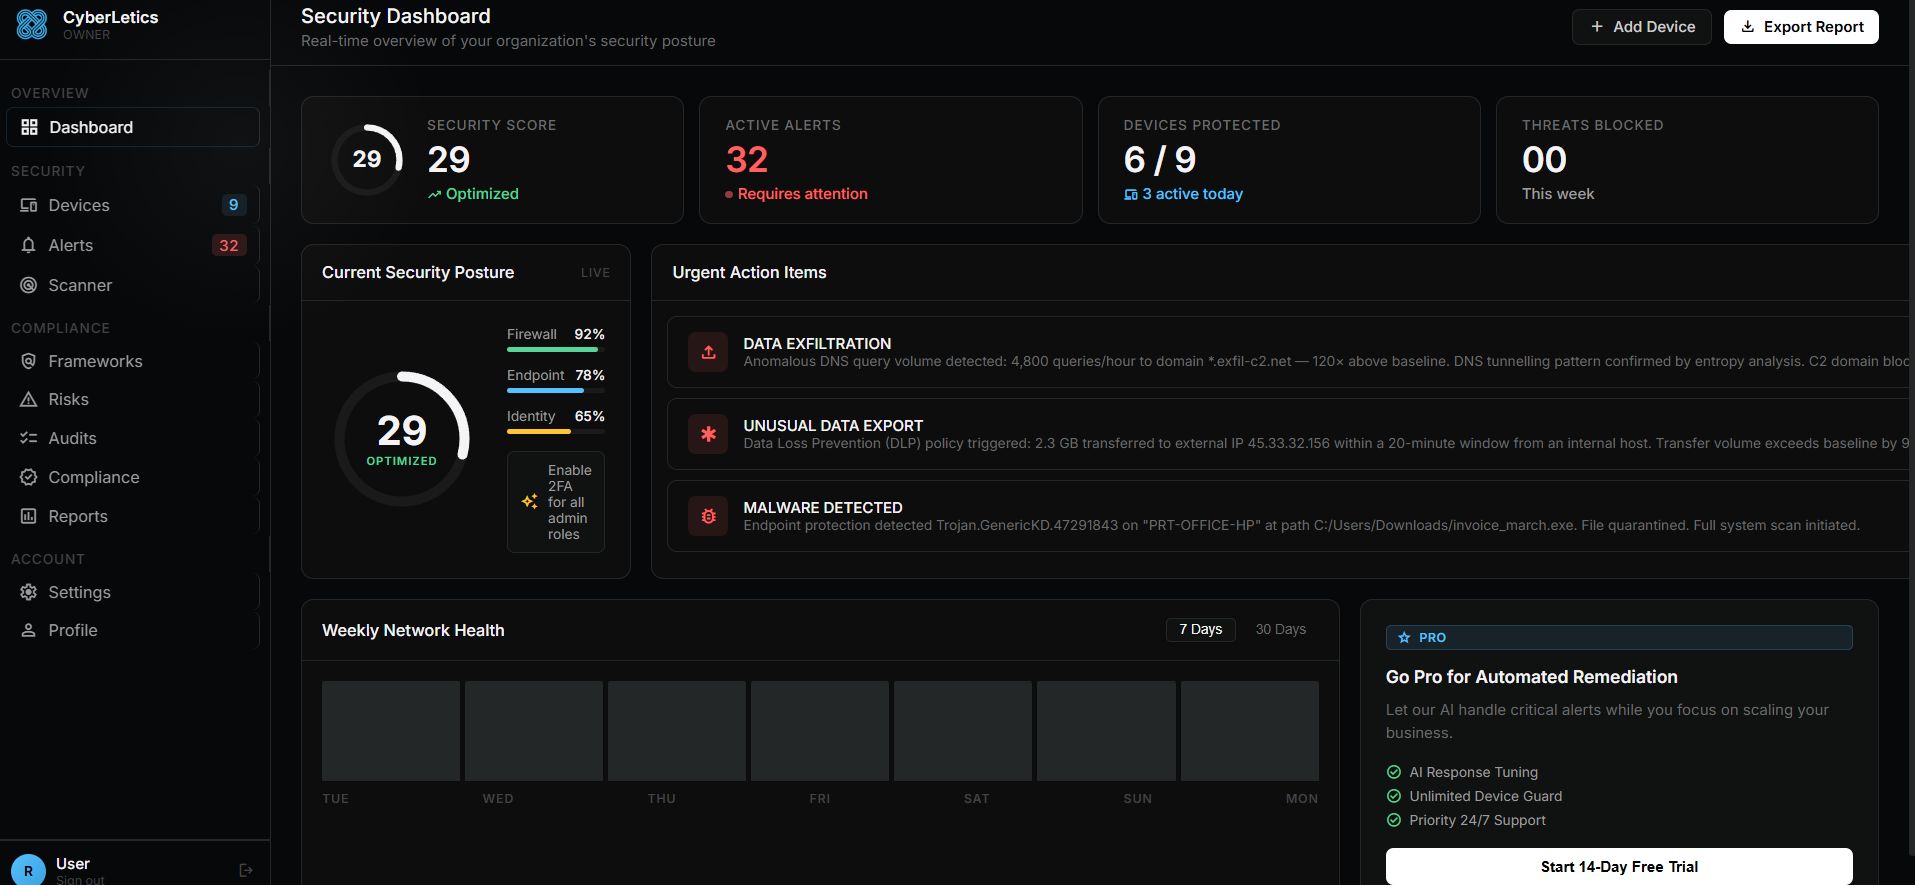Viewport: 1915px width, 885px height.
Task: Open the Dashboard grid icon in the sidebar
Action: [29, 127]
